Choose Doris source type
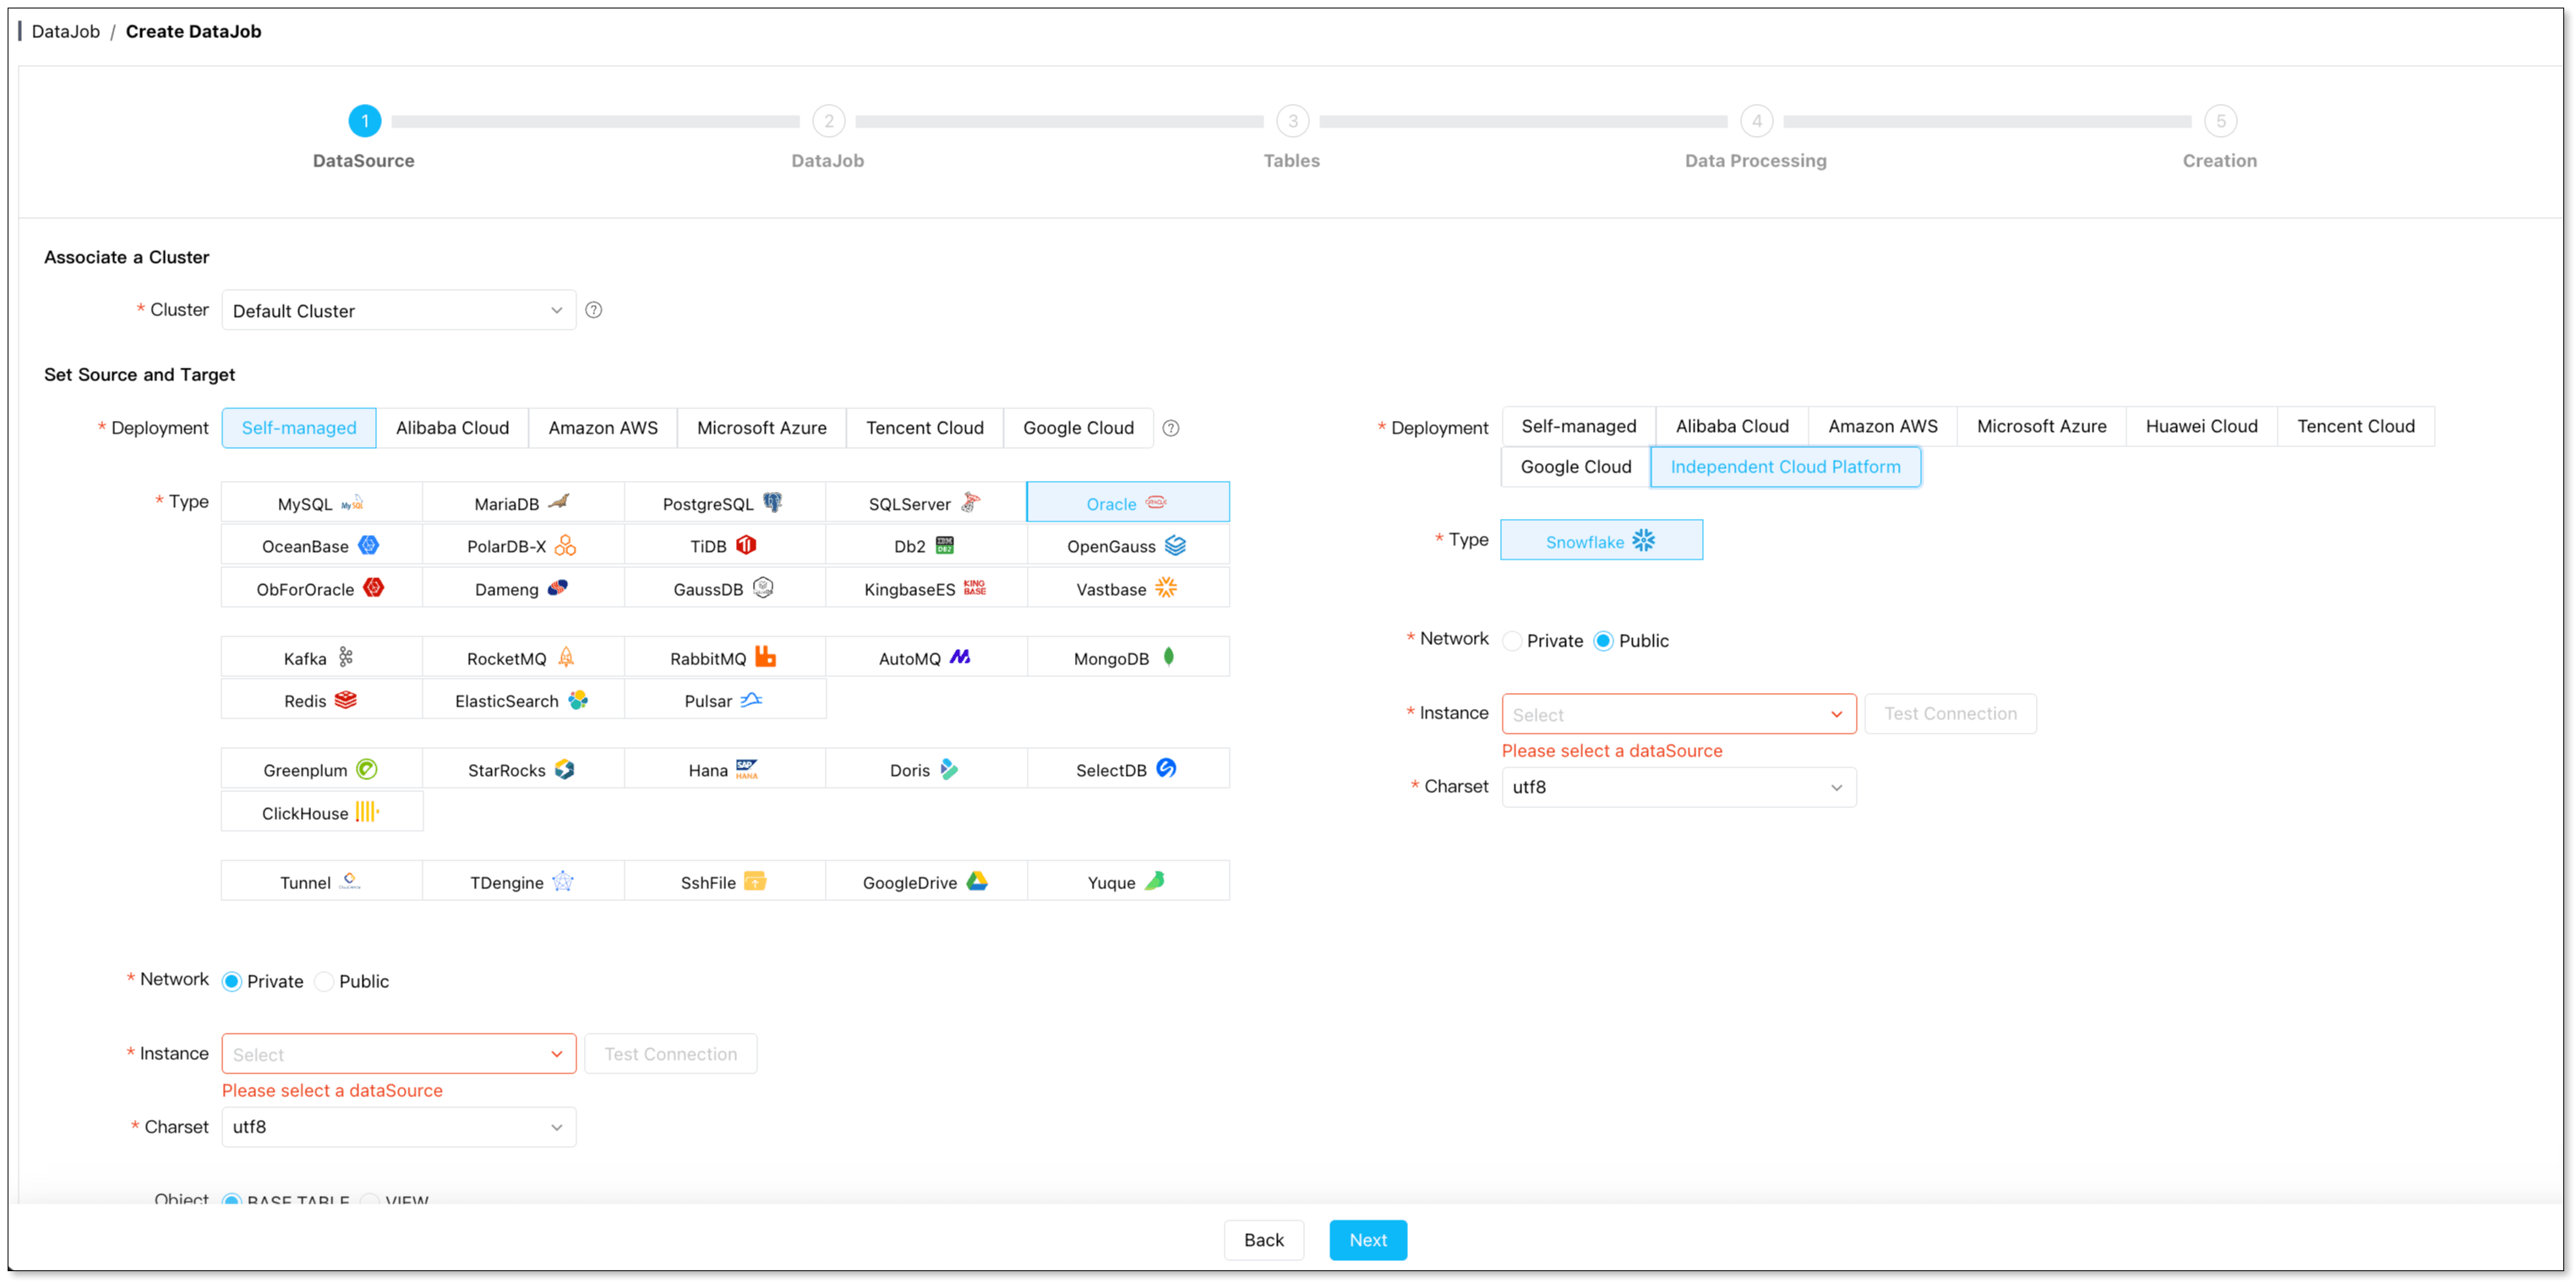This screenshot has height=1283, width=2576. pos(926,770)
